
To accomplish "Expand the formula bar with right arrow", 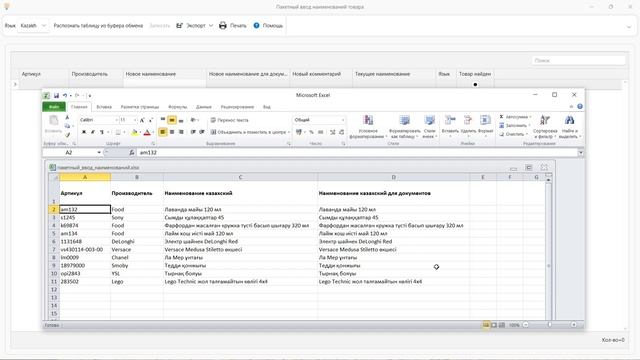I will click(x=580, y=152).
